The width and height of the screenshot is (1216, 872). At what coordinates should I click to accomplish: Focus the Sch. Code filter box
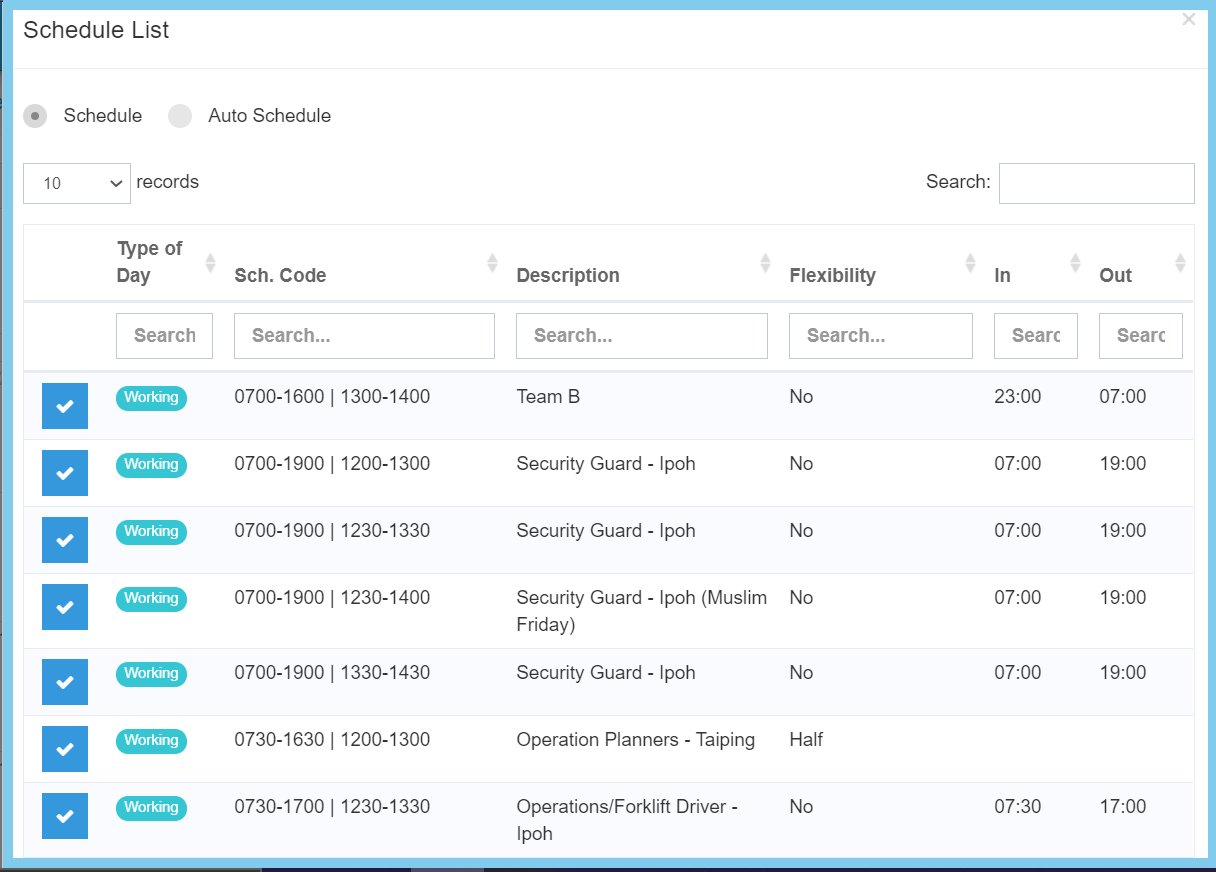click(x=364, y=336)
